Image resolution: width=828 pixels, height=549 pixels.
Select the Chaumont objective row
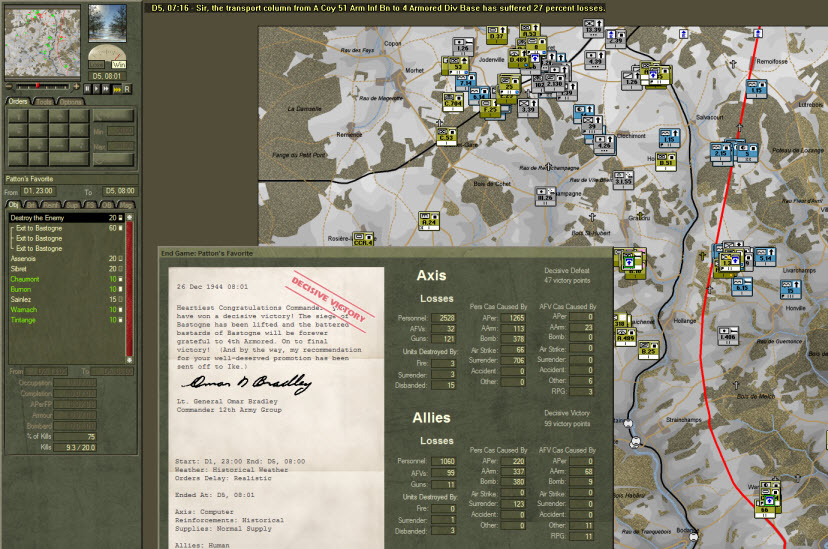click(x=67, y=279)
